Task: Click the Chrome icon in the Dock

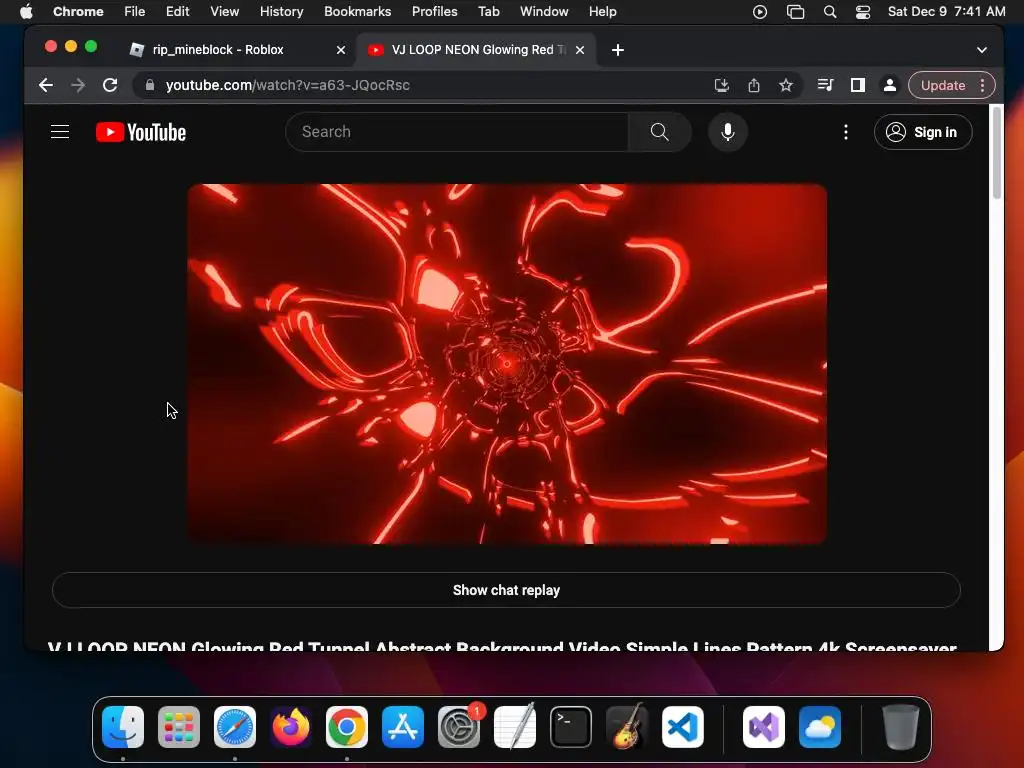Action: [347, 727]
